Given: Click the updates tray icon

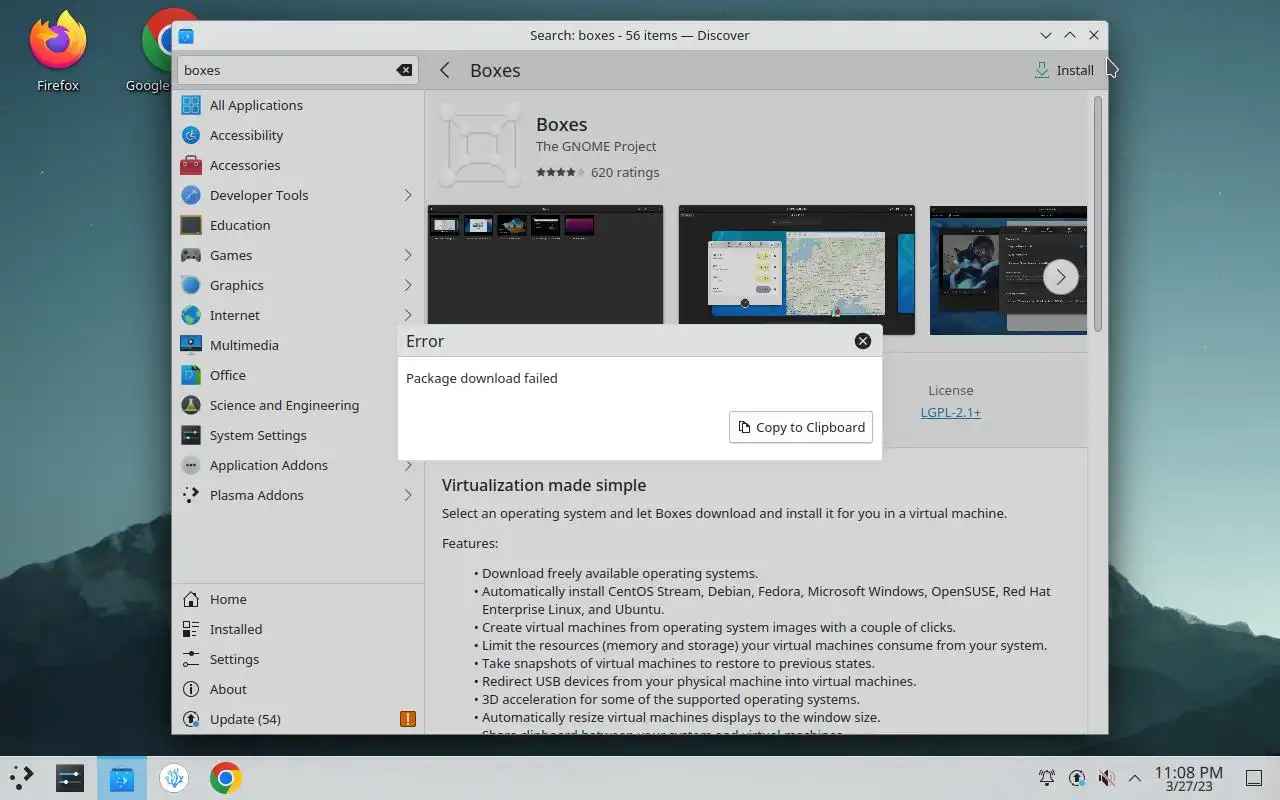Looking at the screenshot, I should coord(1076,778).
